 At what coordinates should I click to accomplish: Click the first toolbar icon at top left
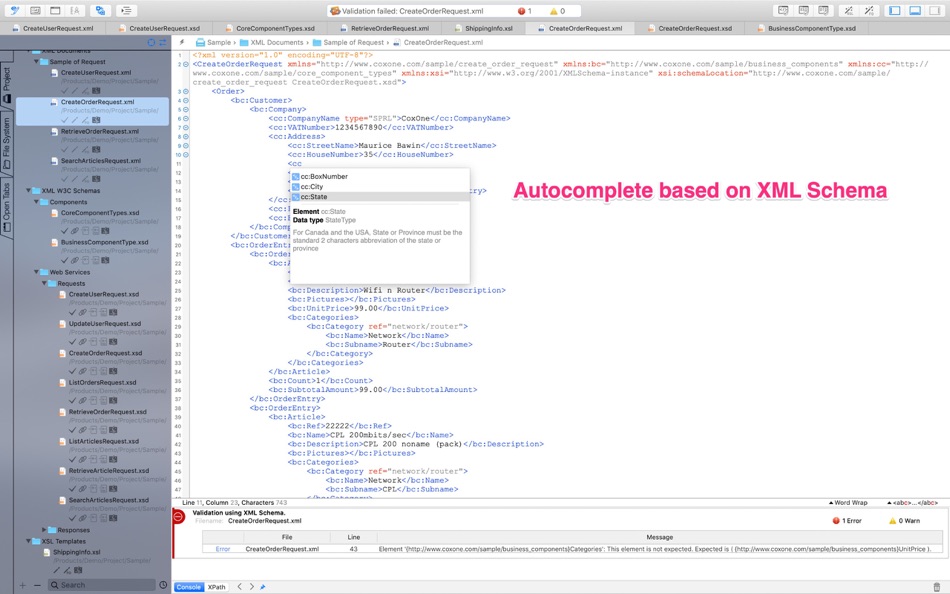(15, 10)
